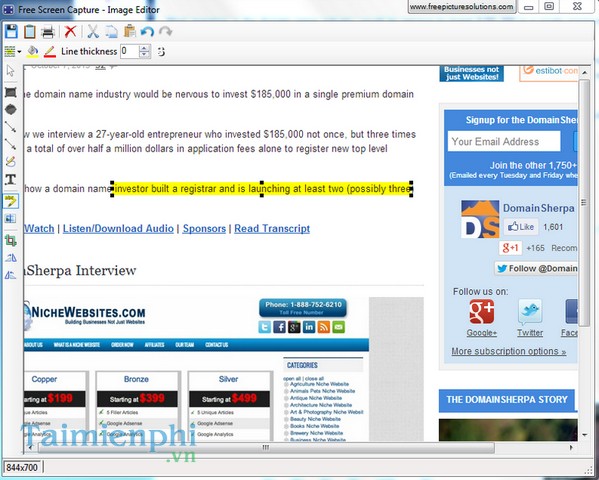Cut using the scissors icon
This screenshot has height=480, width=599.
coord(93,31)
